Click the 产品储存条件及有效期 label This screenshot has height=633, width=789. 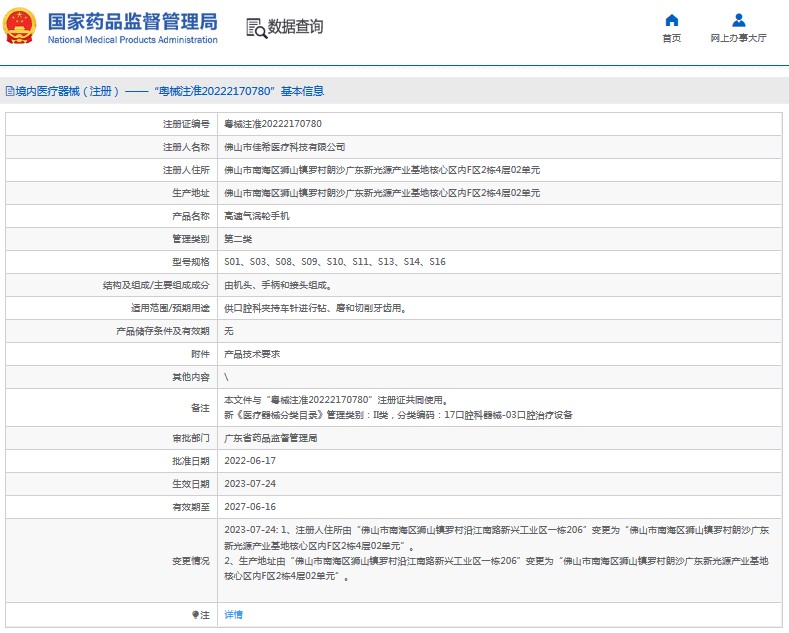(x=163, y=331)
